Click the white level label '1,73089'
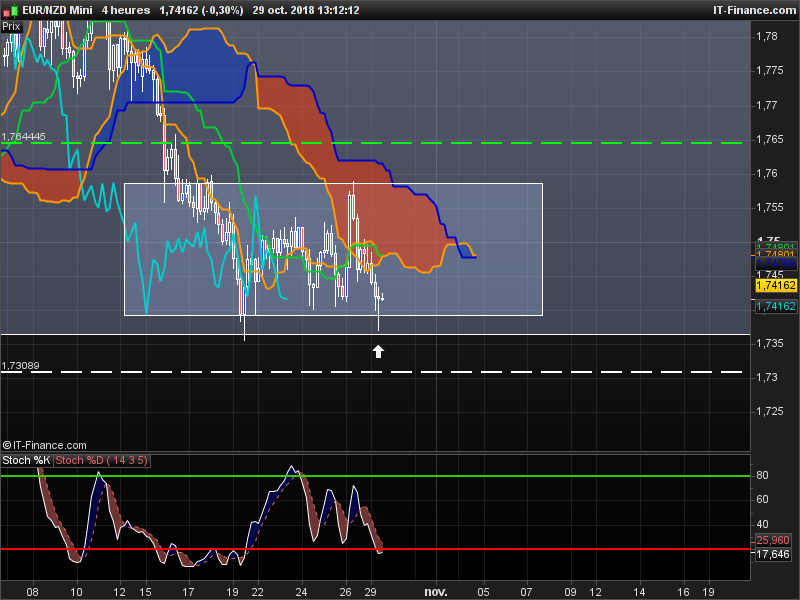800x600 pixels. pyautogui.click(x=20, y=366)
